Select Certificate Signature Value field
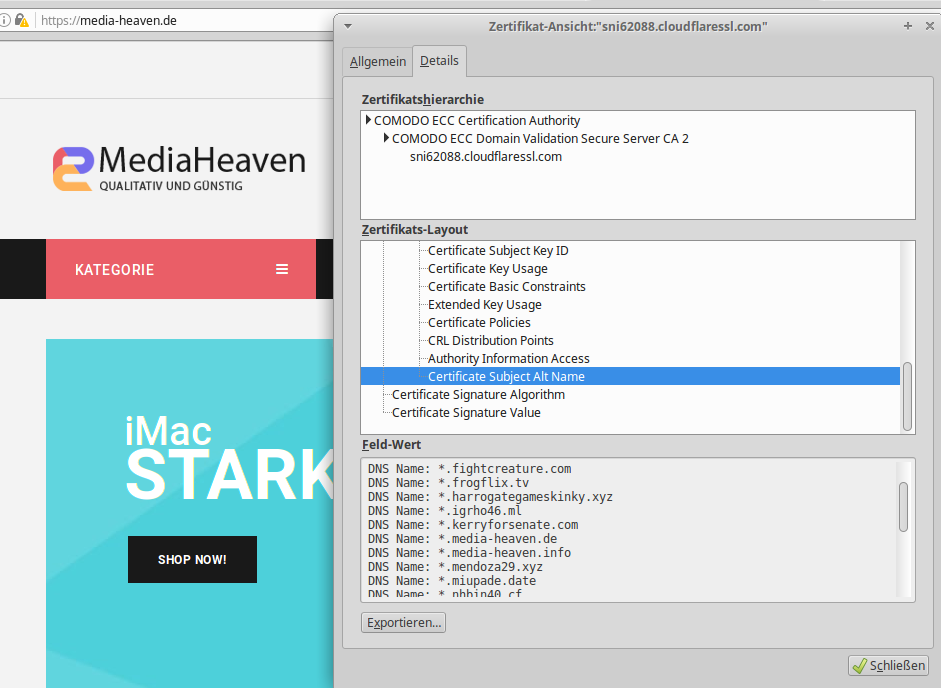Image resolution: width=941 pixels, height=688 pixels. coord(466,413)
